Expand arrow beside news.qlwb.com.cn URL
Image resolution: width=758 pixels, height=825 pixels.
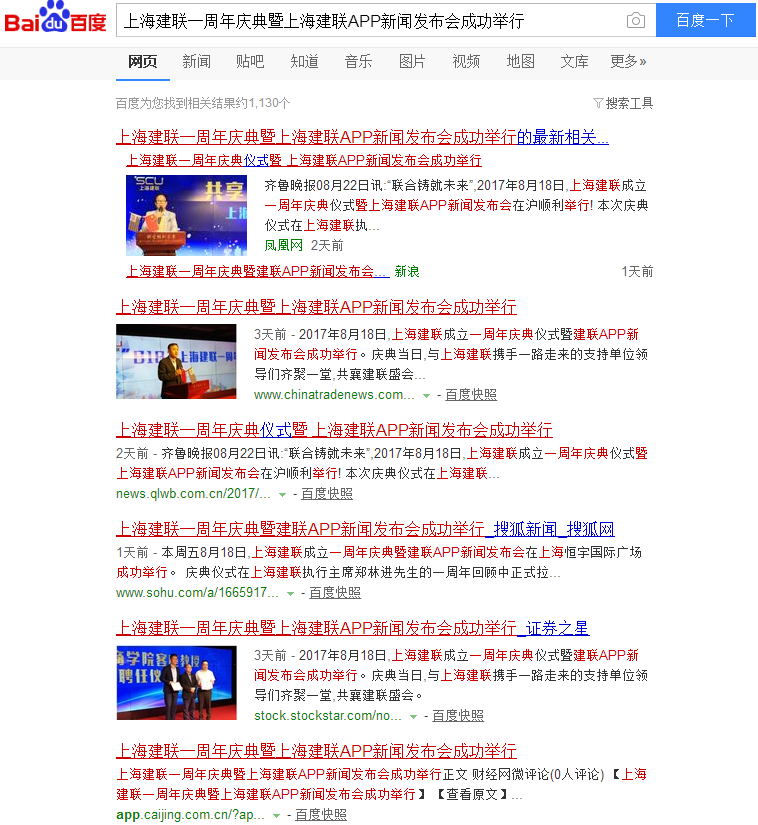(x=282, y=495)
